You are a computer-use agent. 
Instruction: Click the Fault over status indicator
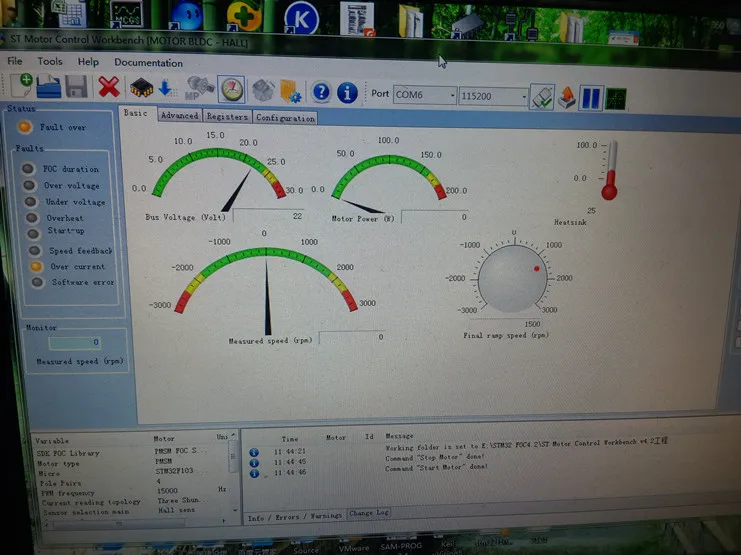point(25,127)
